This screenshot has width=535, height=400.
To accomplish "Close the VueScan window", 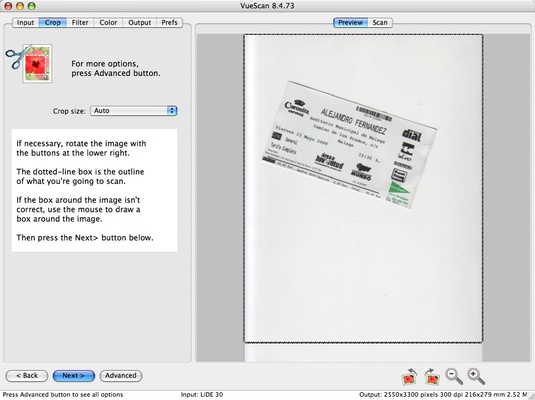I will (x=8, y=6).
